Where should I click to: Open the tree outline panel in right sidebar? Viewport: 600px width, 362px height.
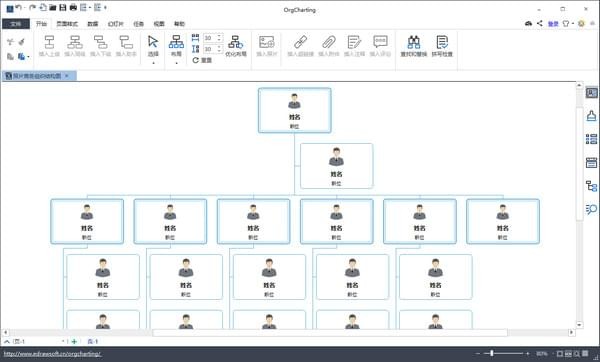(x=591, y=186)
